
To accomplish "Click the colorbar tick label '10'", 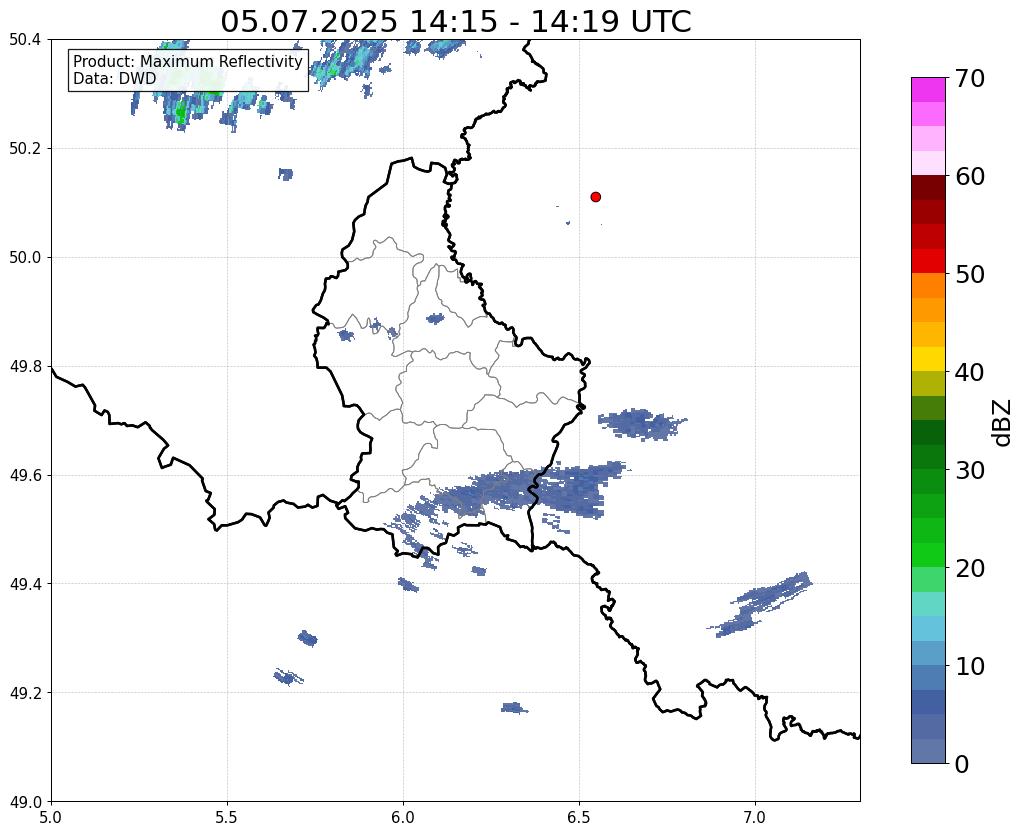I will point(970,666).
